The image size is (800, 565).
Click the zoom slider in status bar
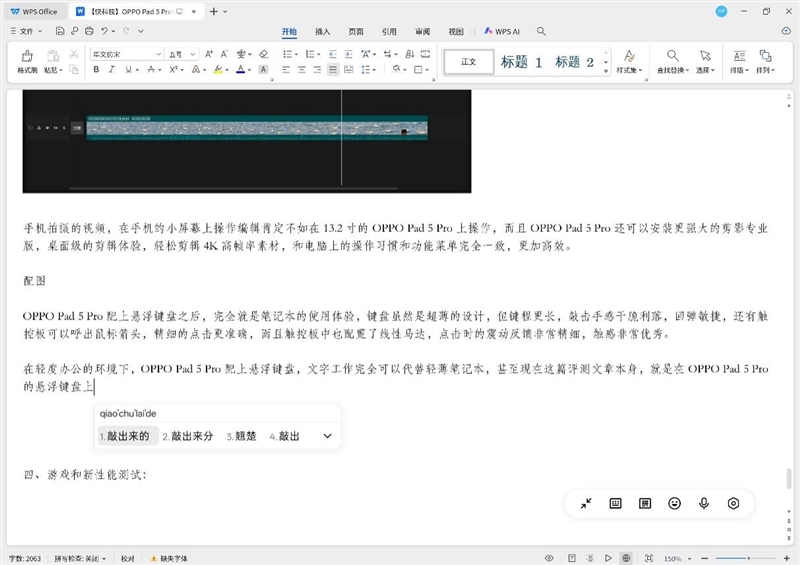(745, 558)
